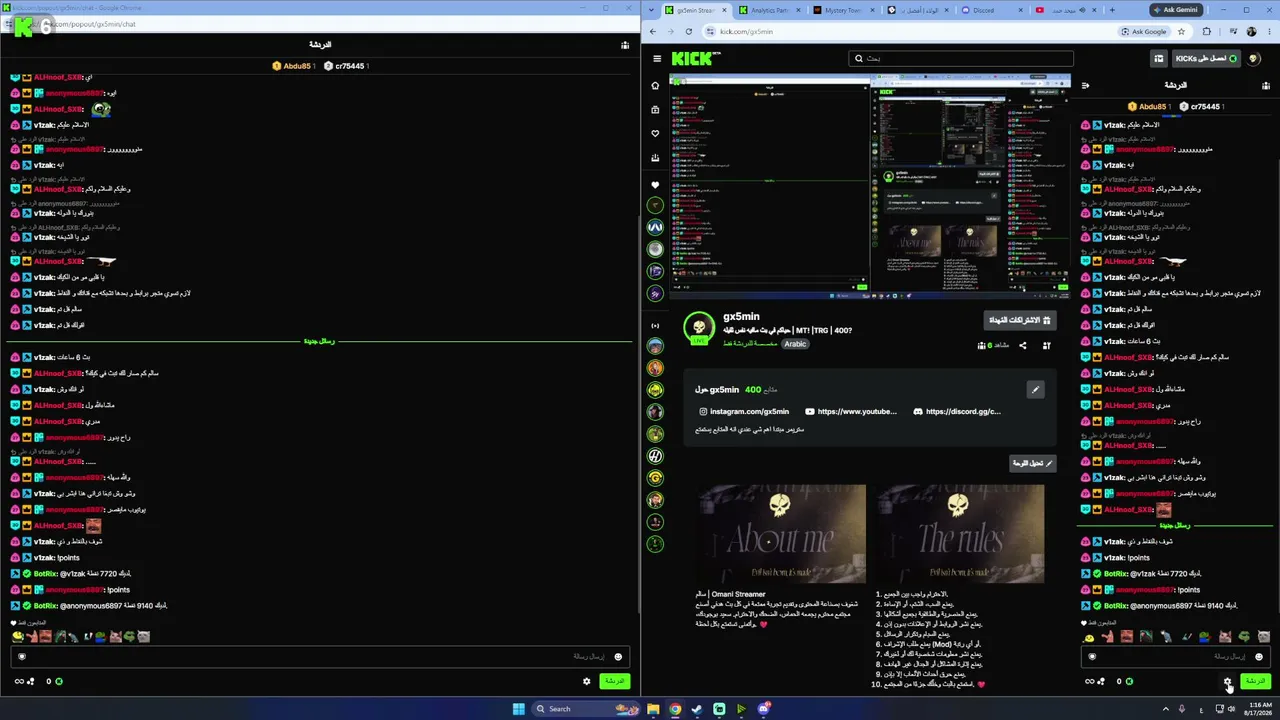Screen dimensions: 1280x720
Task: Click the search field on Kick
Action: 960,59
